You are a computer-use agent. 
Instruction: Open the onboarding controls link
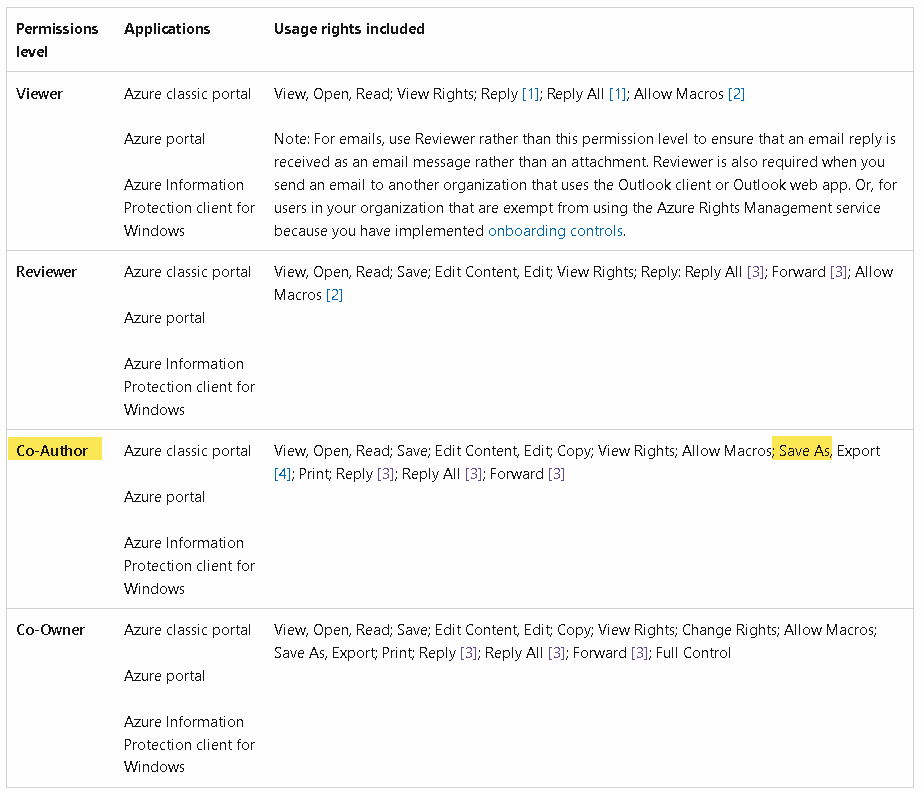point(555,231)
